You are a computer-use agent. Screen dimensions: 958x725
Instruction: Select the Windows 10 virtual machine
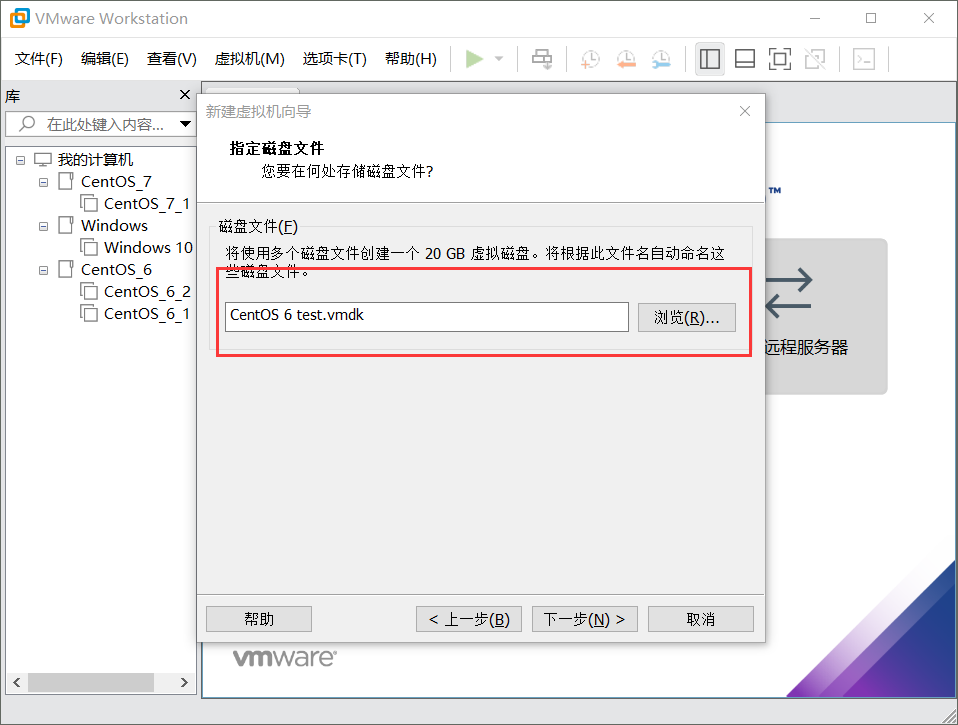coord(148,247)
